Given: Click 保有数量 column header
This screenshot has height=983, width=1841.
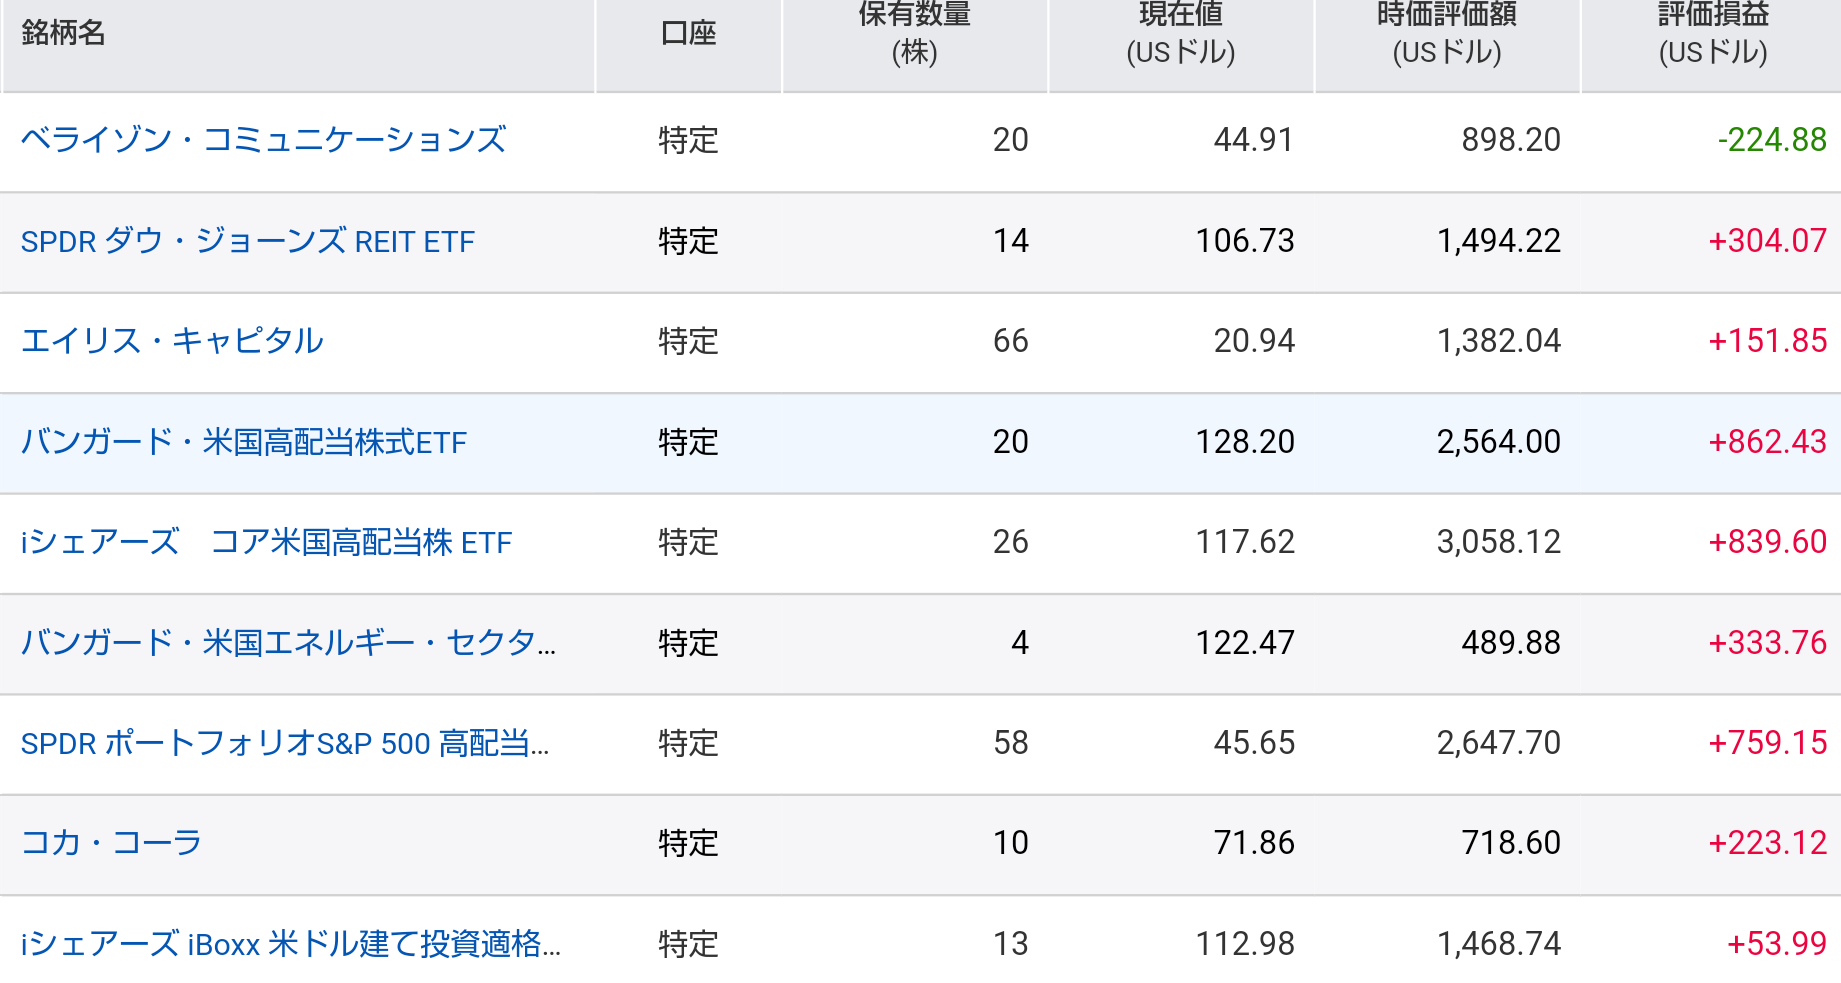Looking at the screenshot, I should tap(914, 33).
